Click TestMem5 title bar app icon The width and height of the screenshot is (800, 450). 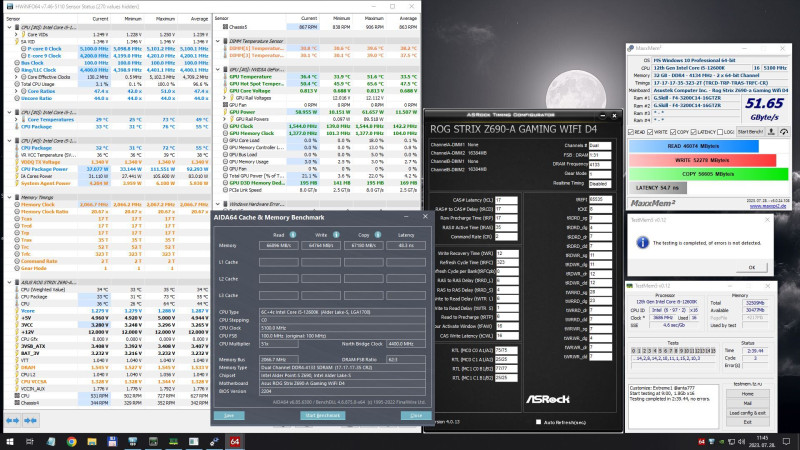630,286
